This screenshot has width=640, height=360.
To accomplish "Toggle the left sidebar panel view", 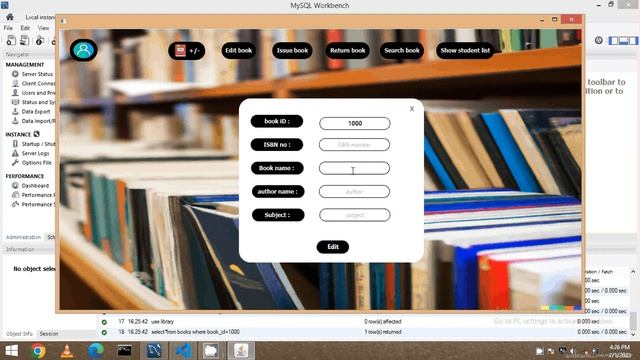I will point(613,40).
